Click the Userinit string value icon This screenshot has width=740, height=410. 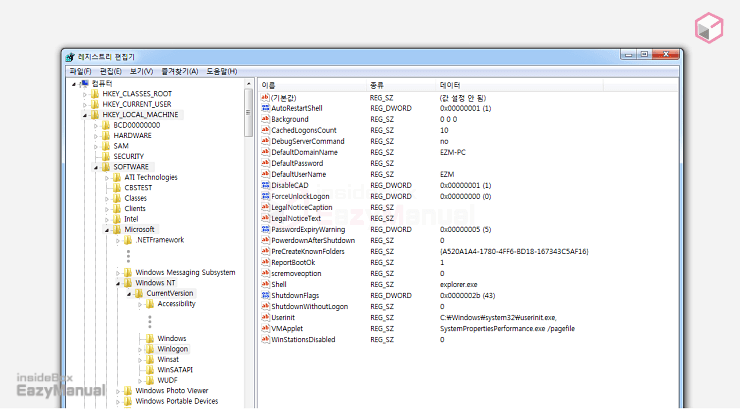(x=265, y=317)
